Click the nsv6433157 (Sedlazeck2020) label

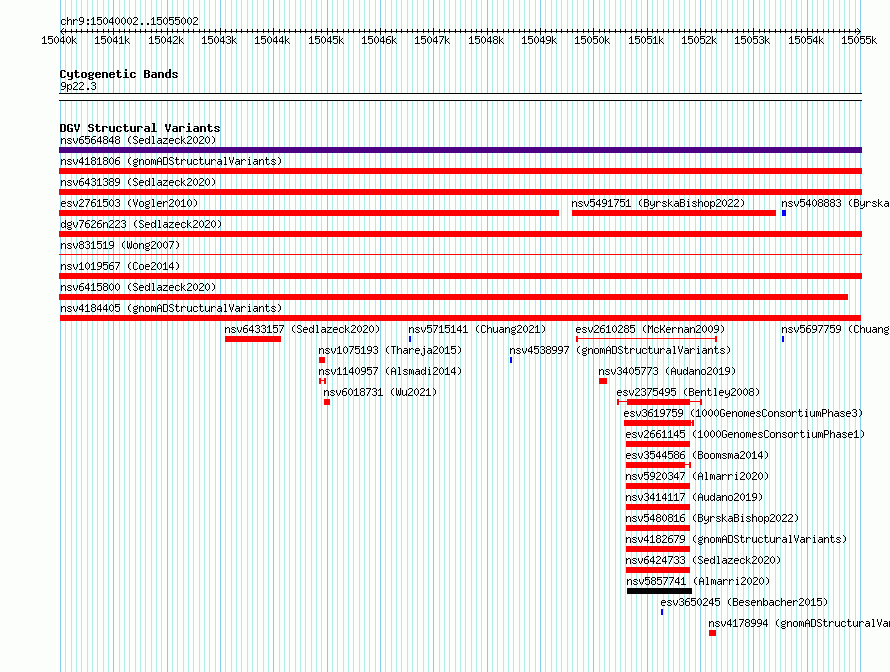click(x=302, y=329)
